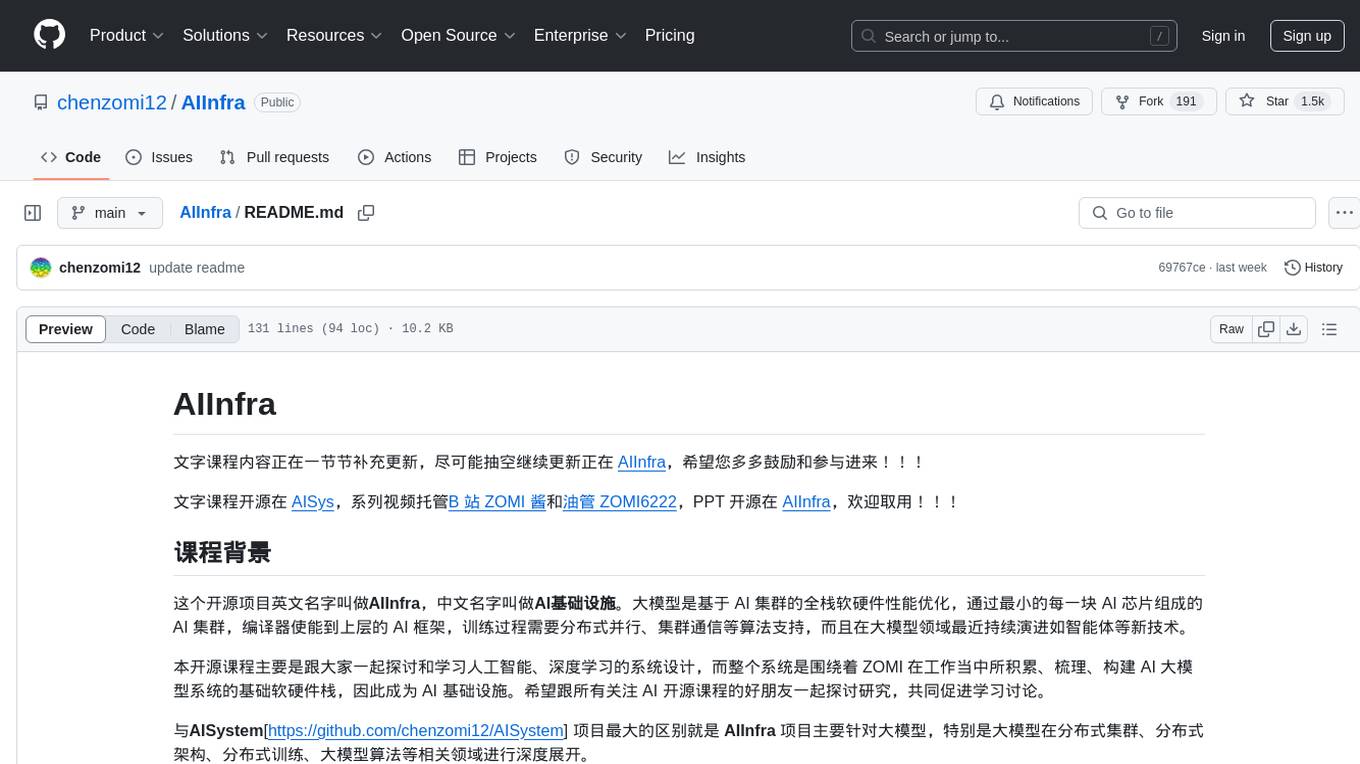The image size is (1360, 764).
Task: Open the AISys link in README
Action: 313,502
